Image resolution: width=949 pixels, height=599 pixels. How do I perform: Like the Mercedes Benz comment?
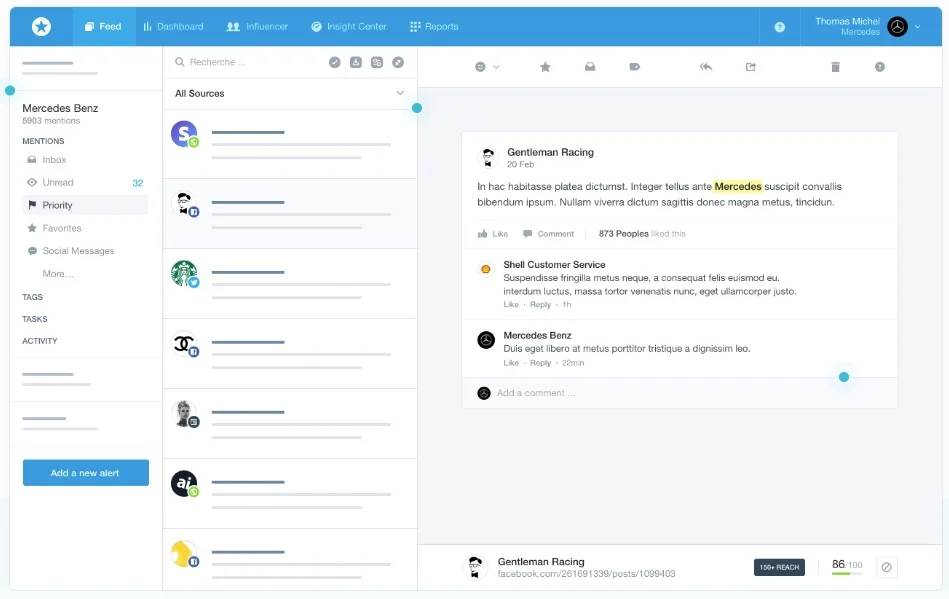pyautogui.click(x=511, y=363)
